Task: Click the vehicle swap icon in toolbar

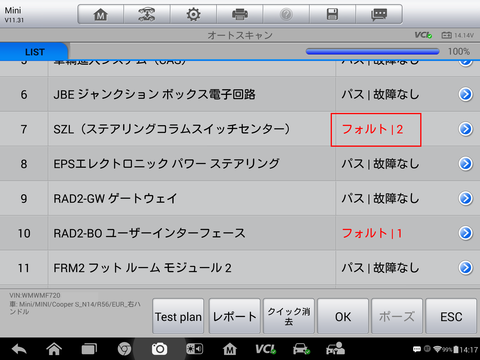Action: (x=147, y=14)
